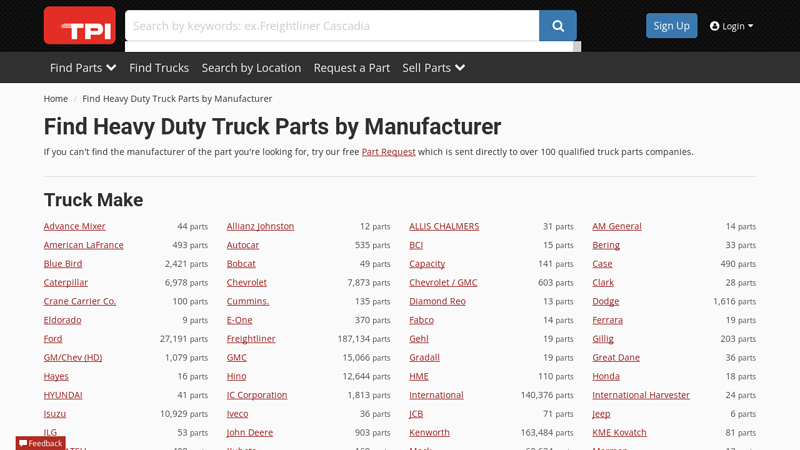Open Eldorado parts
The image size is (800, 450).
pyautogui.click(x=62, y=320)
